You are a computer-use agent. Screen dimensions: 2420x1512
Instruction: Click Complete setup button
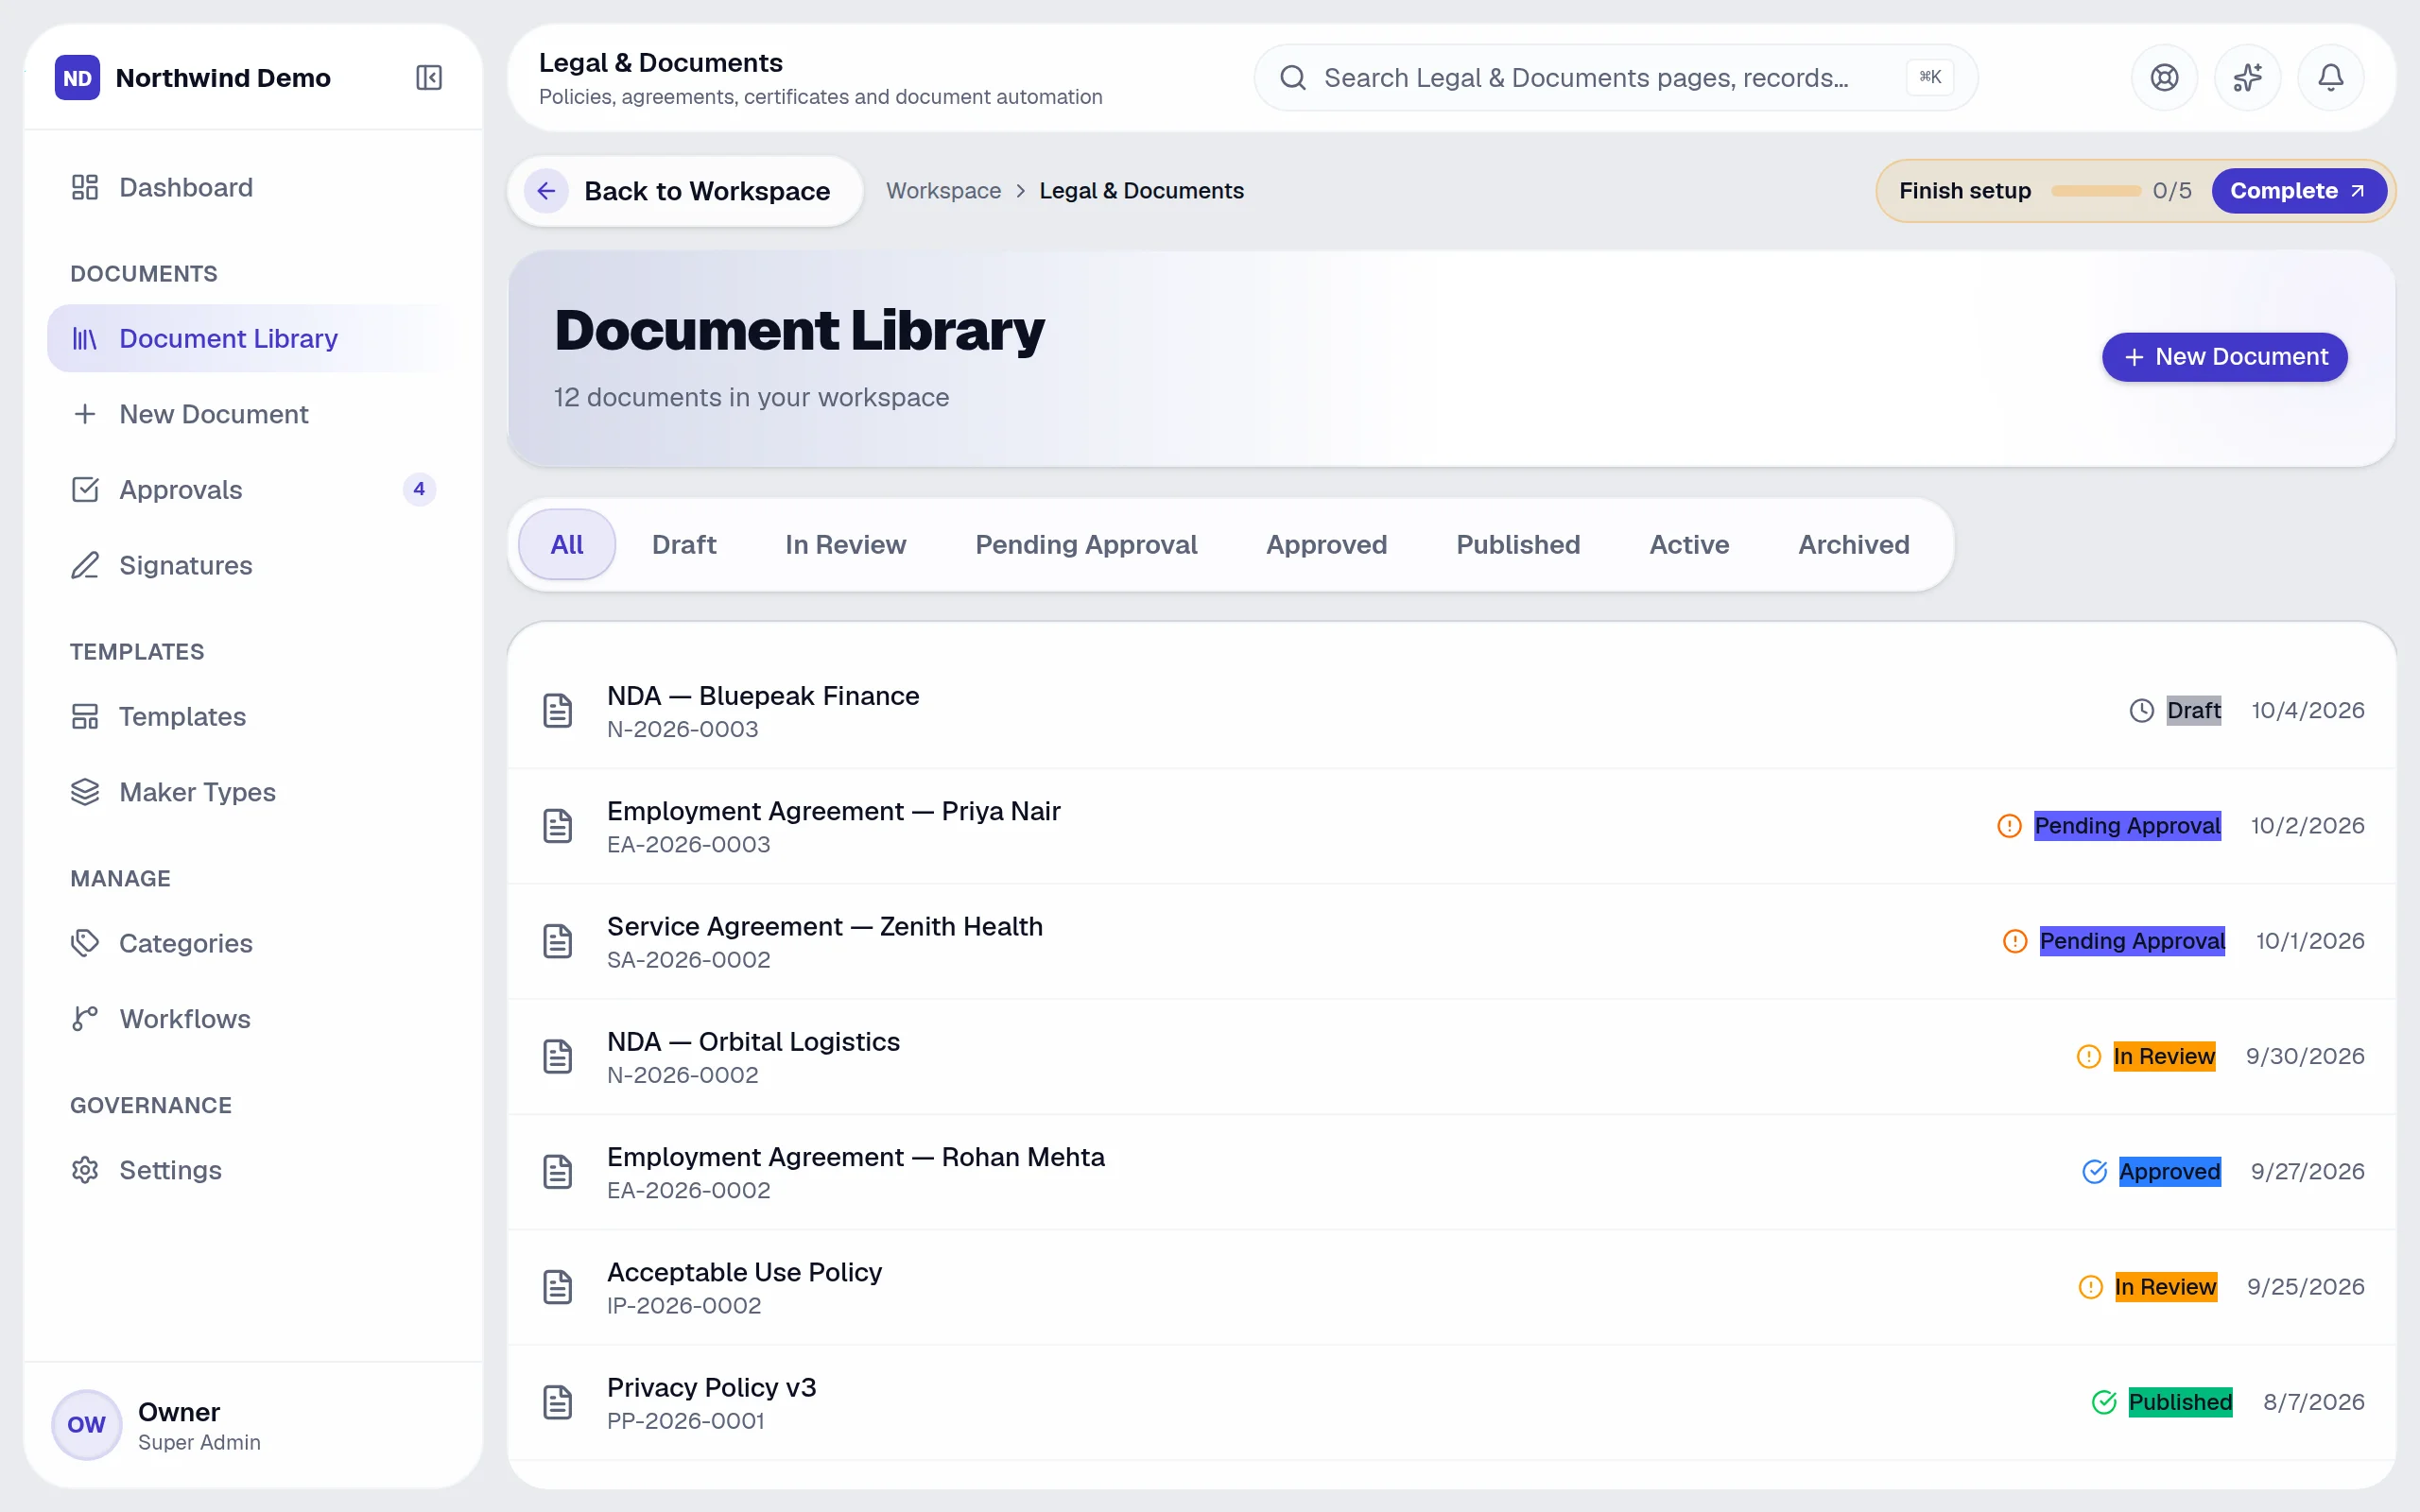click(x=2298, y=191)
